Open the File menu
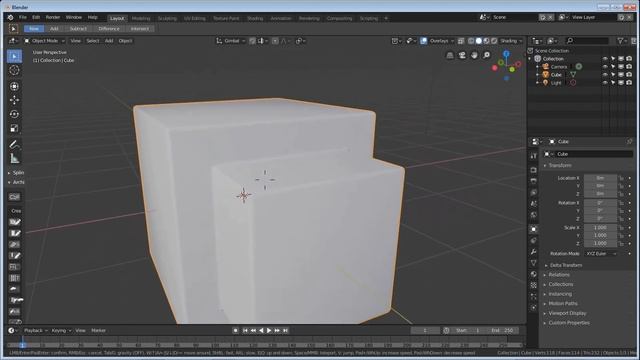640x360 pixels. [23, 18]
